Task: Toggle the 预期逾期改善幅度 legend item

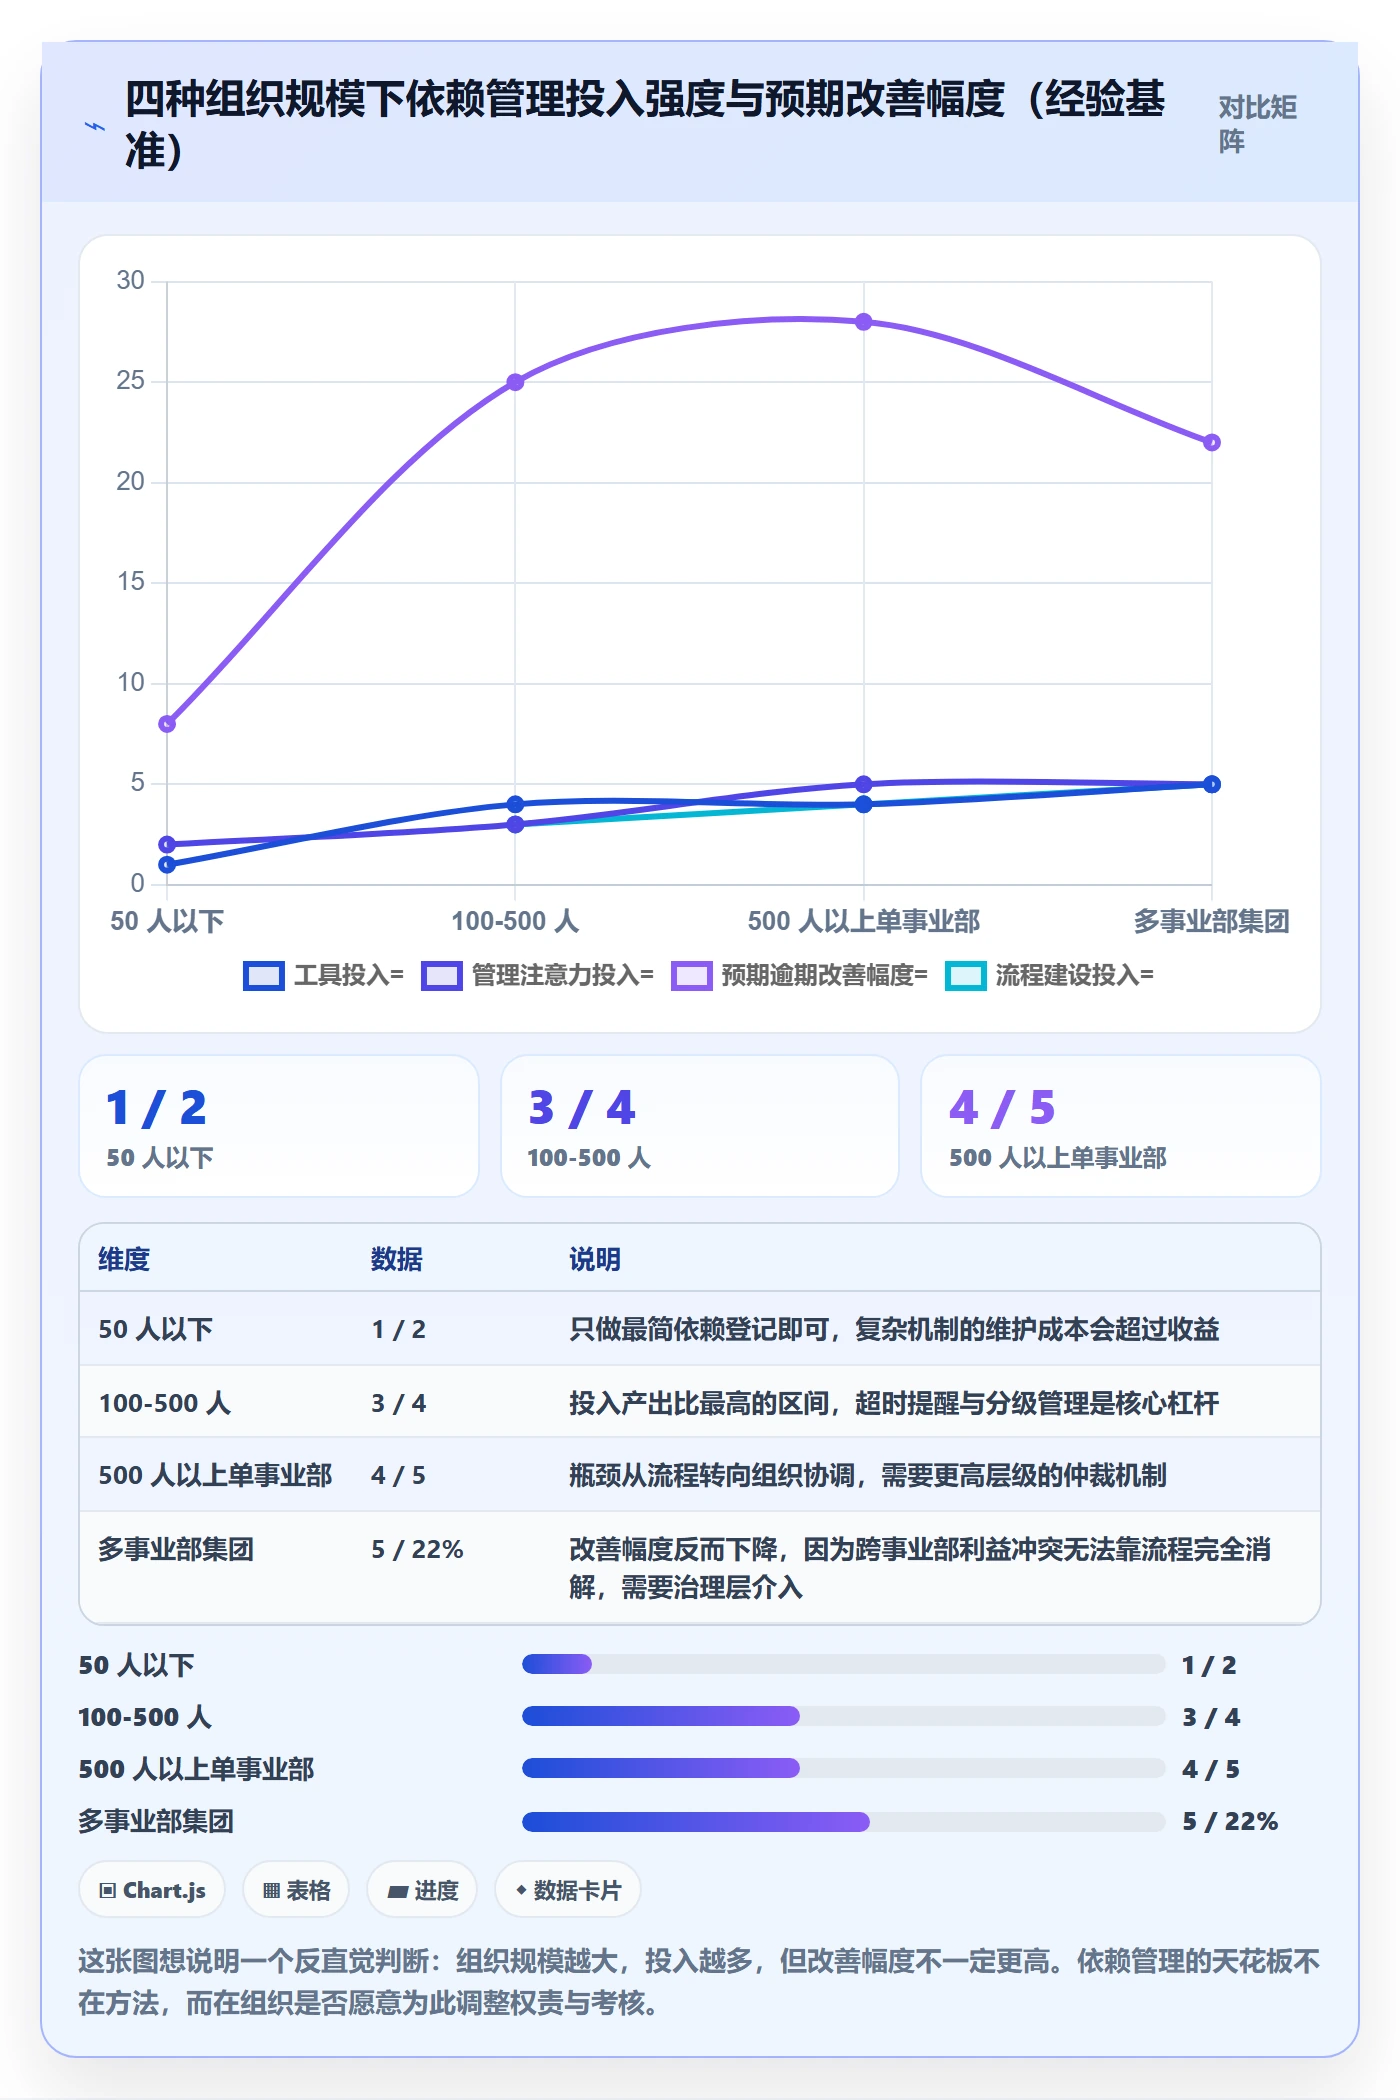Action: tap(799, 975)
